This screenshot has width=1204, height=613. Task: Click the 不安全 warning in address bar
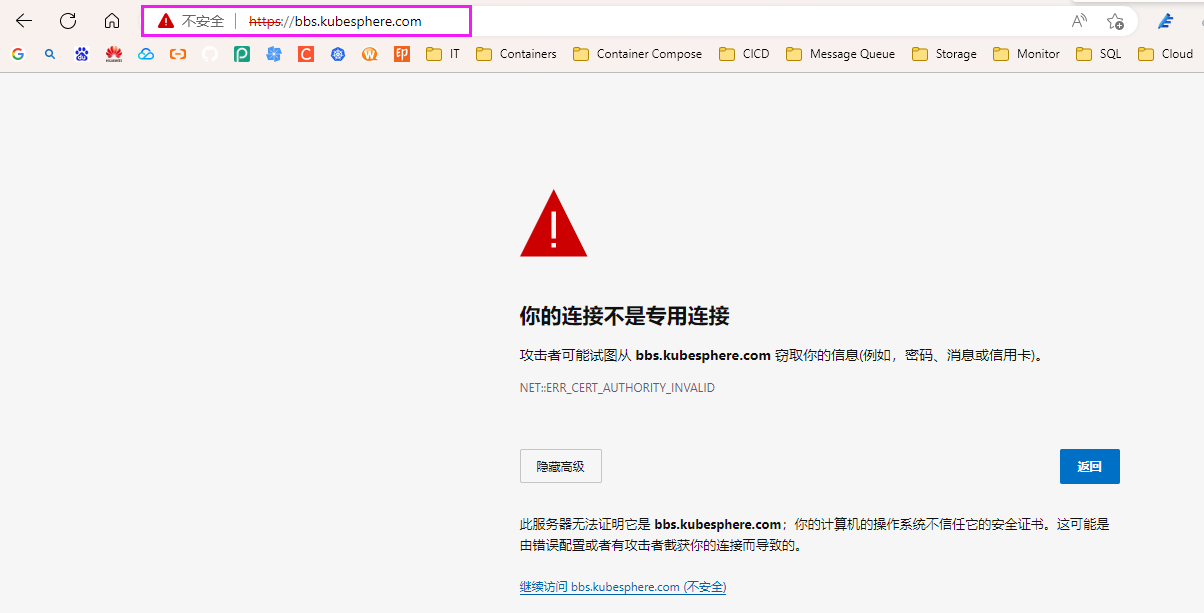[192, 21]
